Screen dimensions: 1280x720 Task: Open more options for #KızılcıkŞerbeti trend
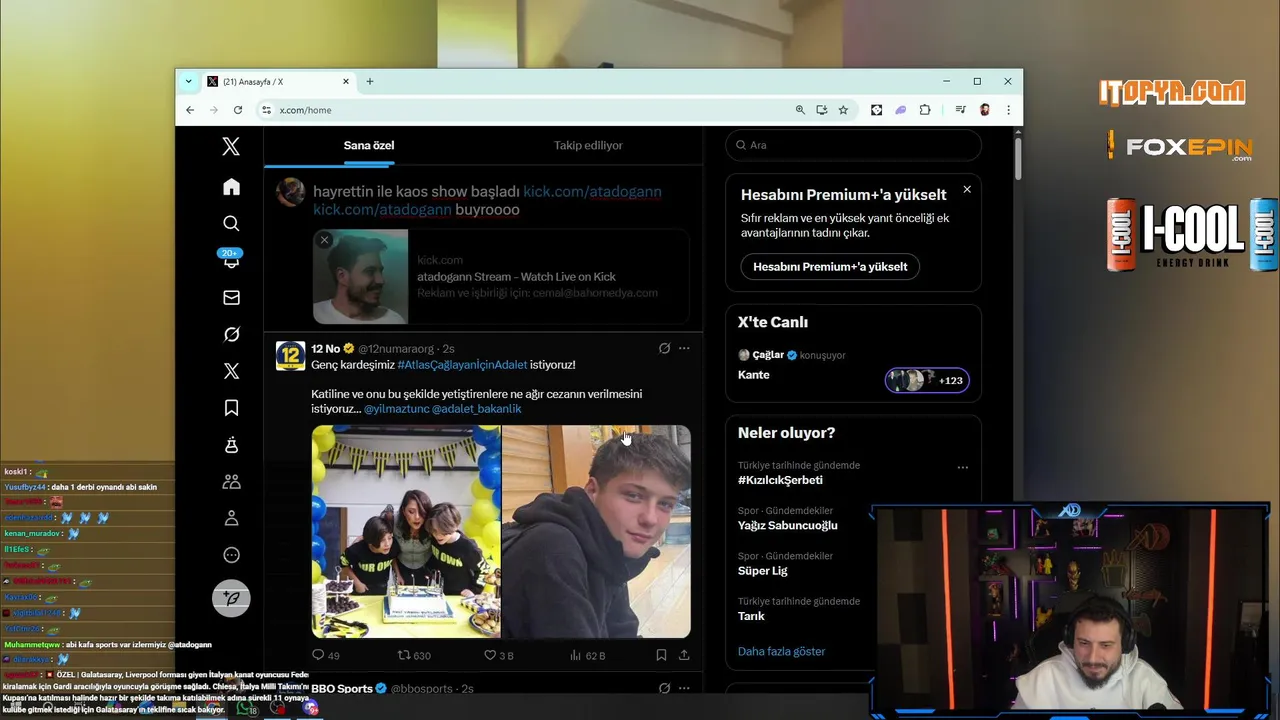(963, 467)
